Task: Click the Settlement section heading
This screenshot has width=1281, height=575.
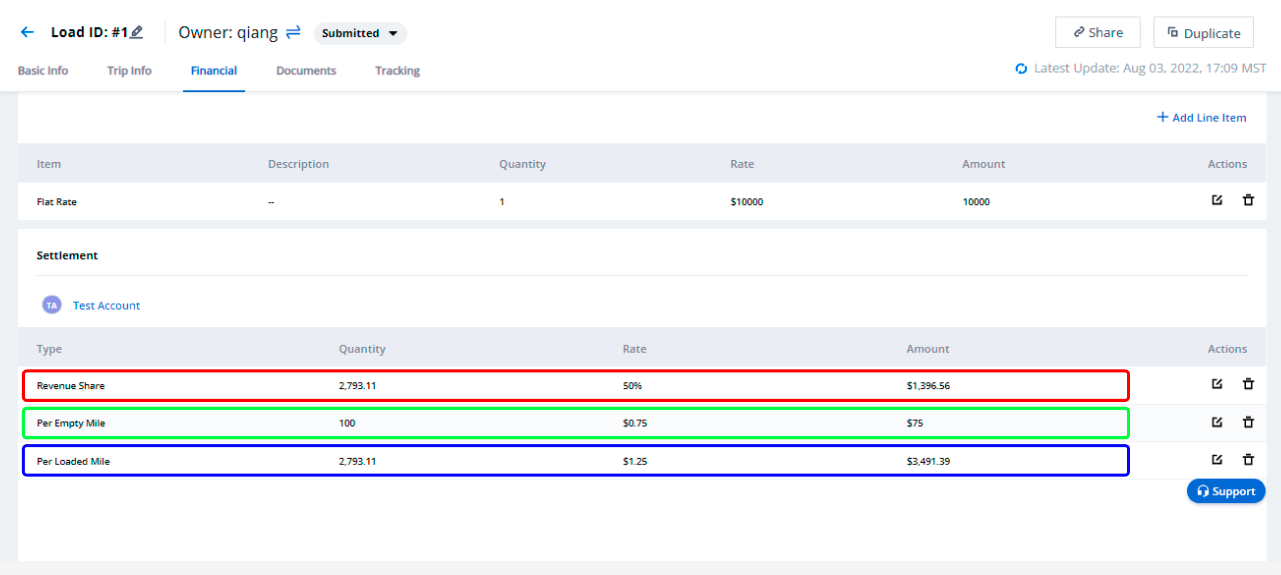Action: coord(67,255)
